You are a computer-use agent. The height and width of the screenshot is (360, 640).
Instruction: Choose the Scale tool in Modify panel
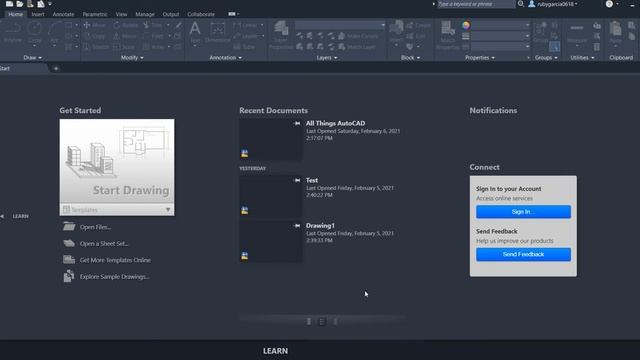click(124, 47)
